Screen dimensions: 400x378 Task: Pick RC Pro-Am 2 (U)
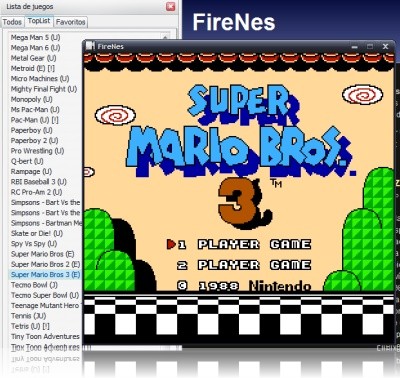pyautogui.click(x=36, y=192)
